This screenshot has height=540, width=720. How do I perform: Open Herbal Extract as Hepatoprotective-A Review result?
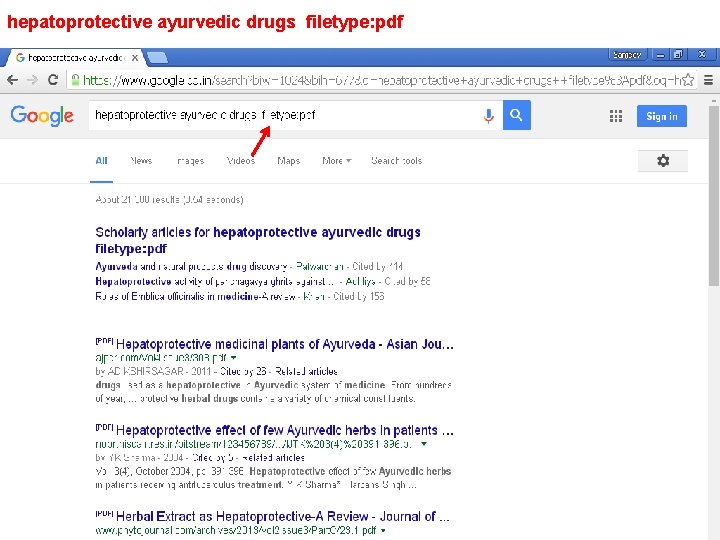282,517
